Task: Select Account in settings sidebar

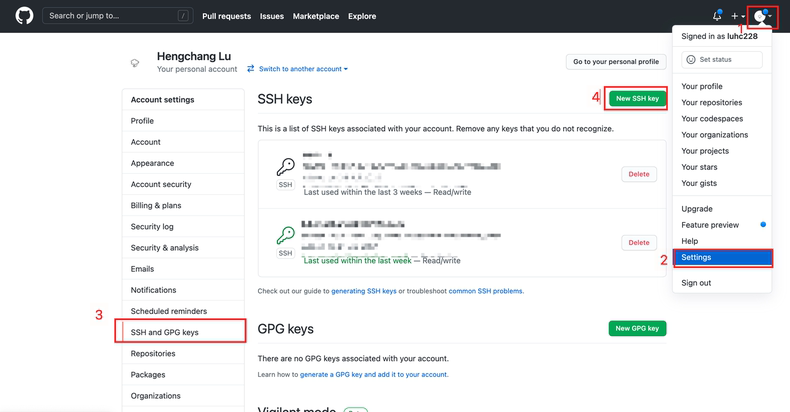Action: (x=183, y=142)
